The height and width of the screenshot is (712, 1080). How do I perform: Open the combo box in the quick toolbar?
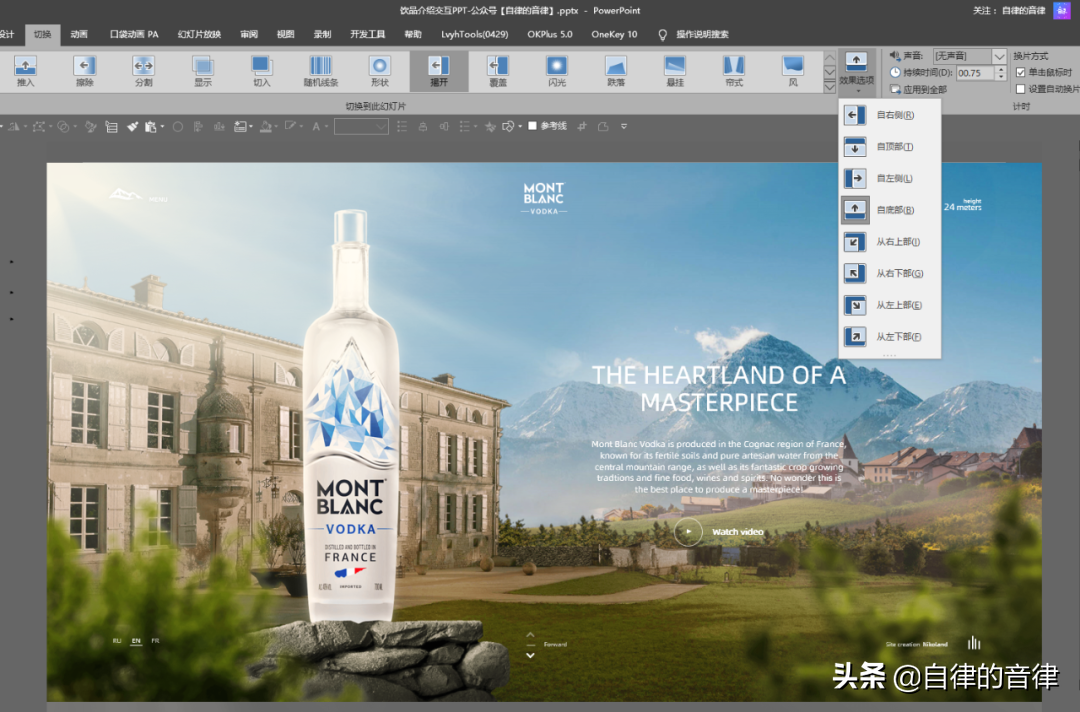pos(361,127)
